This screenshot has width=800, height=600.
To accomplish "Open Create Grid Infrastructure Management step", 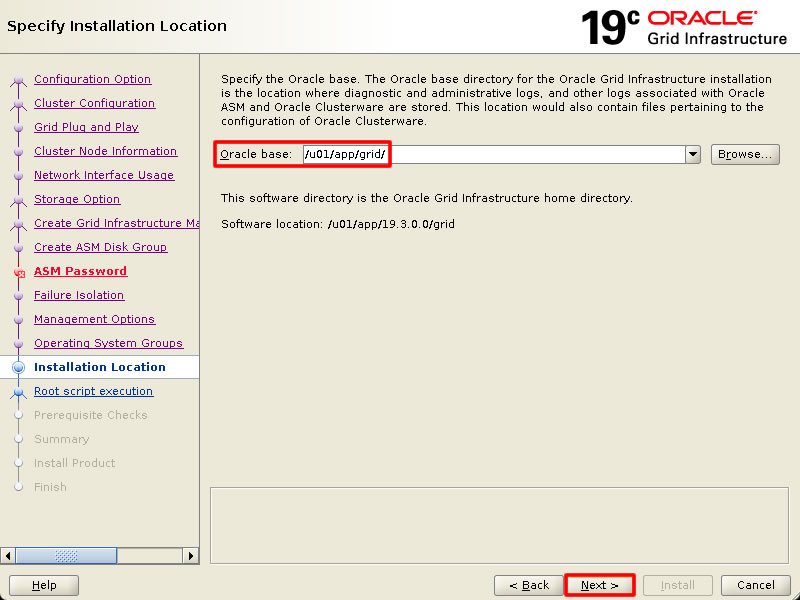I will (116, 223).
